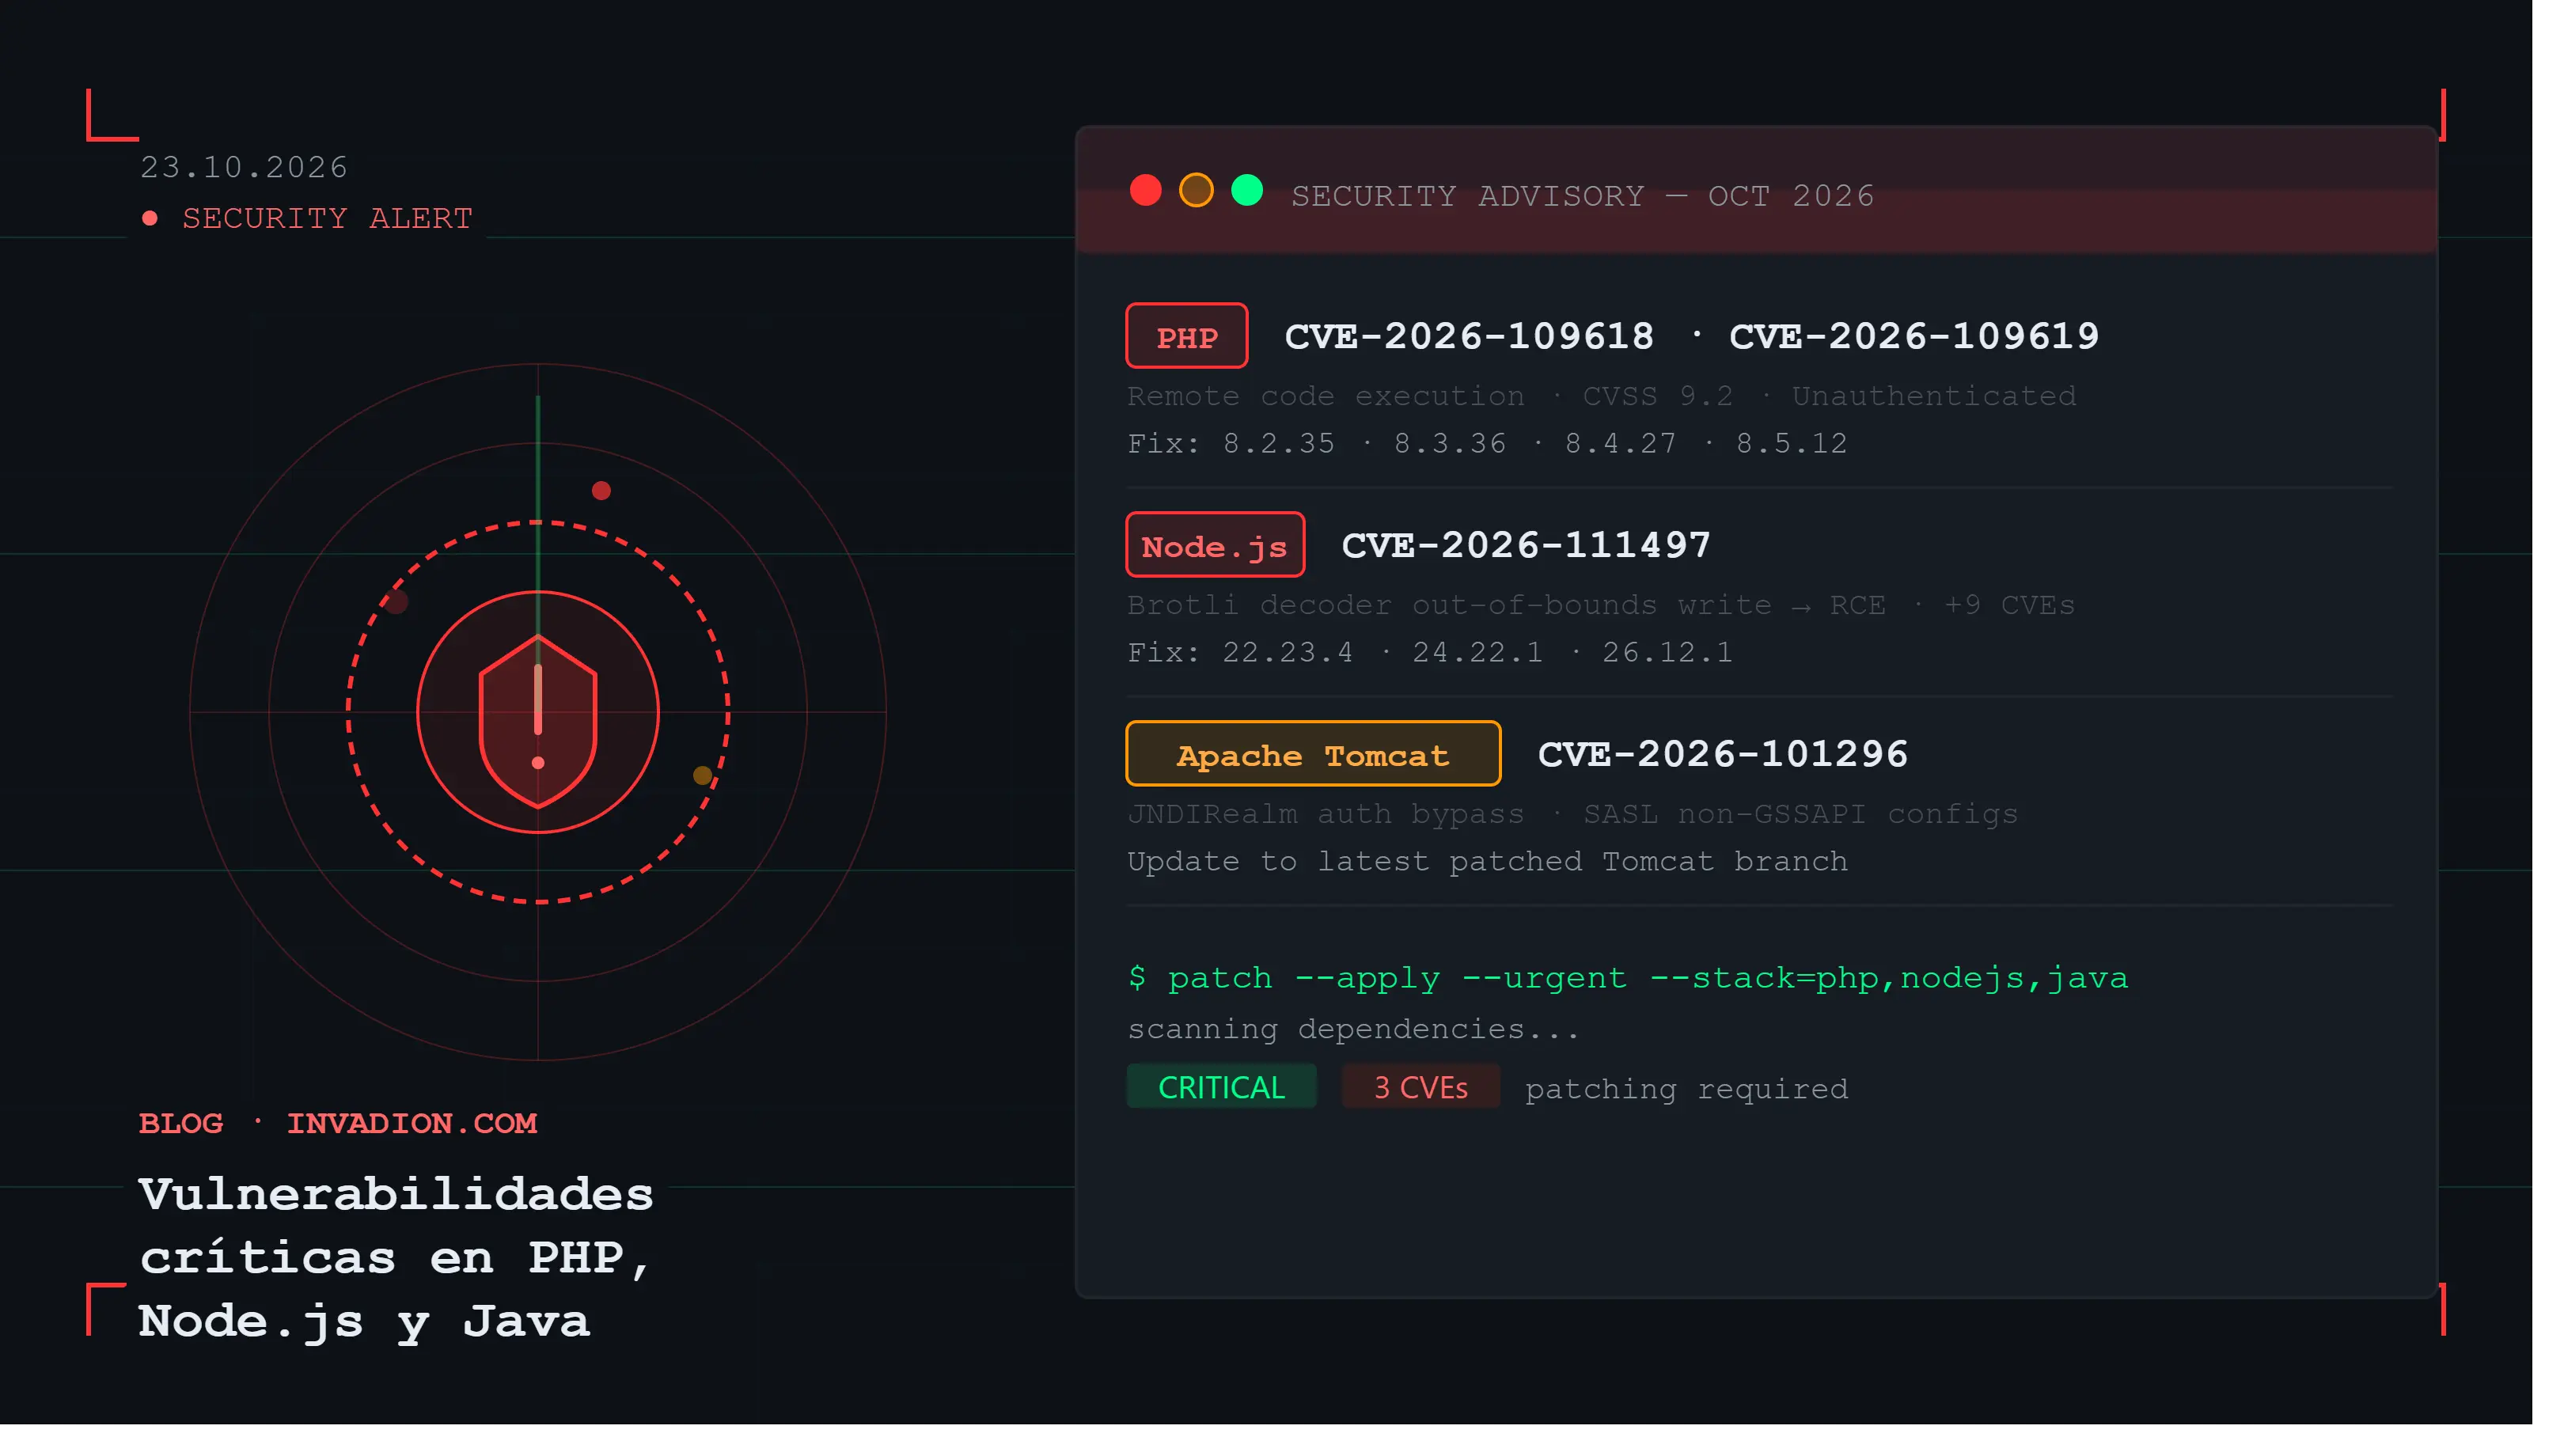Click the Node.js tag badge

(x=1215, y=545)
